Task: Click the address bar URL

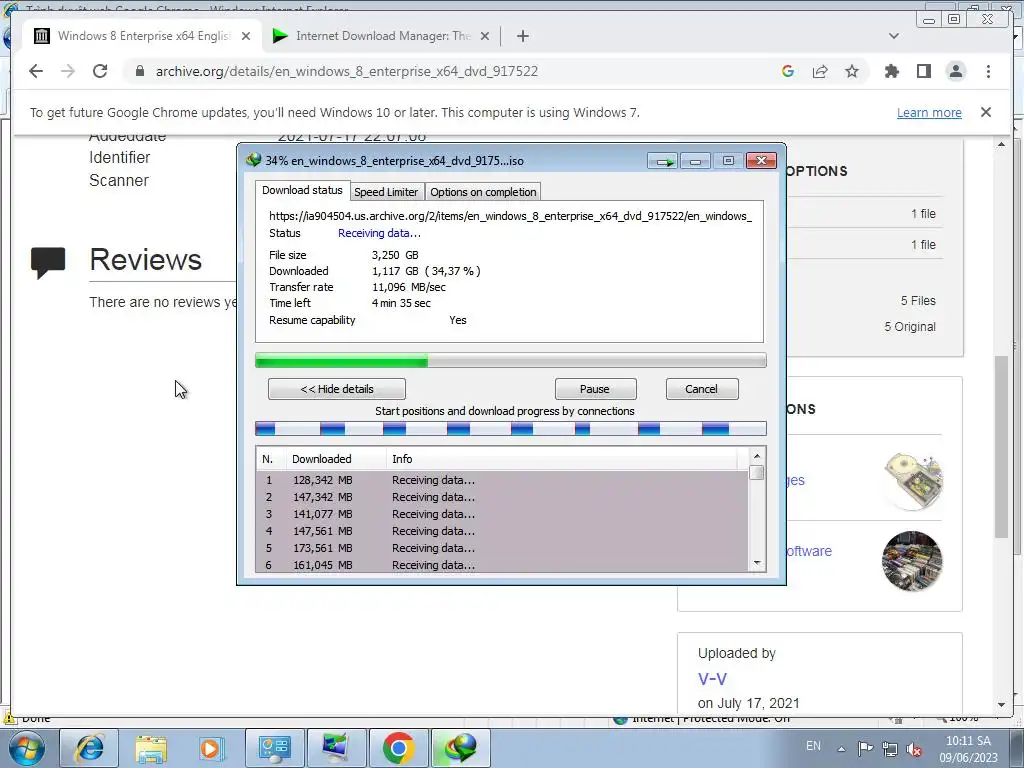Action: 346,71
